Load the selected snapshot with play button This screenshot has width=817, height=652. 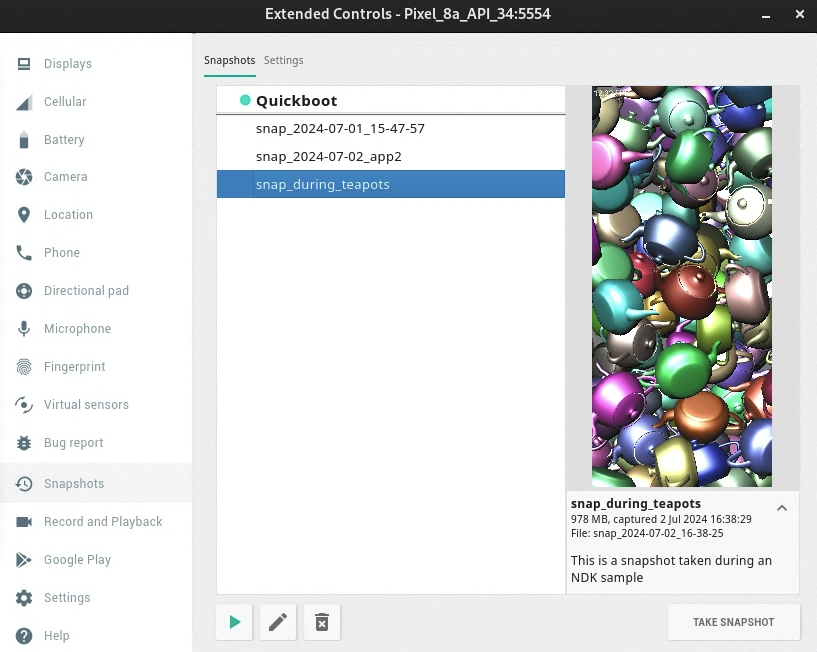tap(235, 622)
